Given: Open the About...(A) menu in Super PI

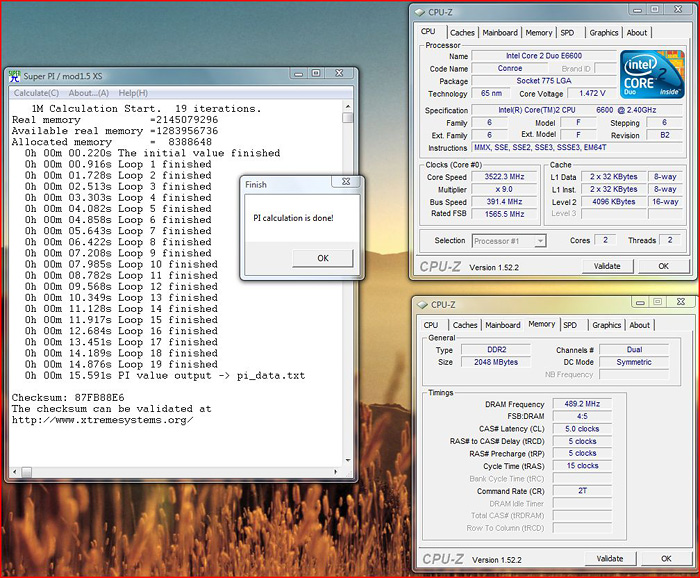Looking at the screenshot, I should (89, 92).
